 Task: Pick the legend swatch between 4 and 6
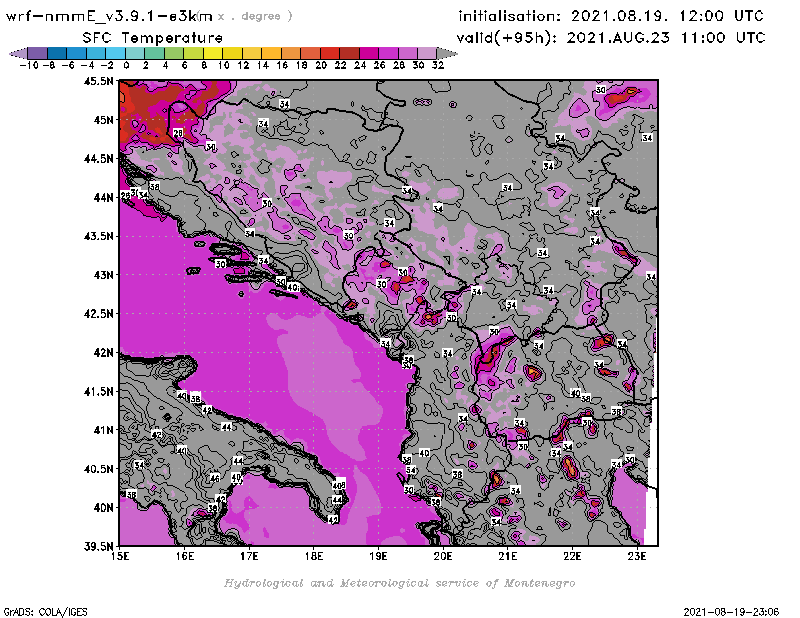tap(174, 53)
